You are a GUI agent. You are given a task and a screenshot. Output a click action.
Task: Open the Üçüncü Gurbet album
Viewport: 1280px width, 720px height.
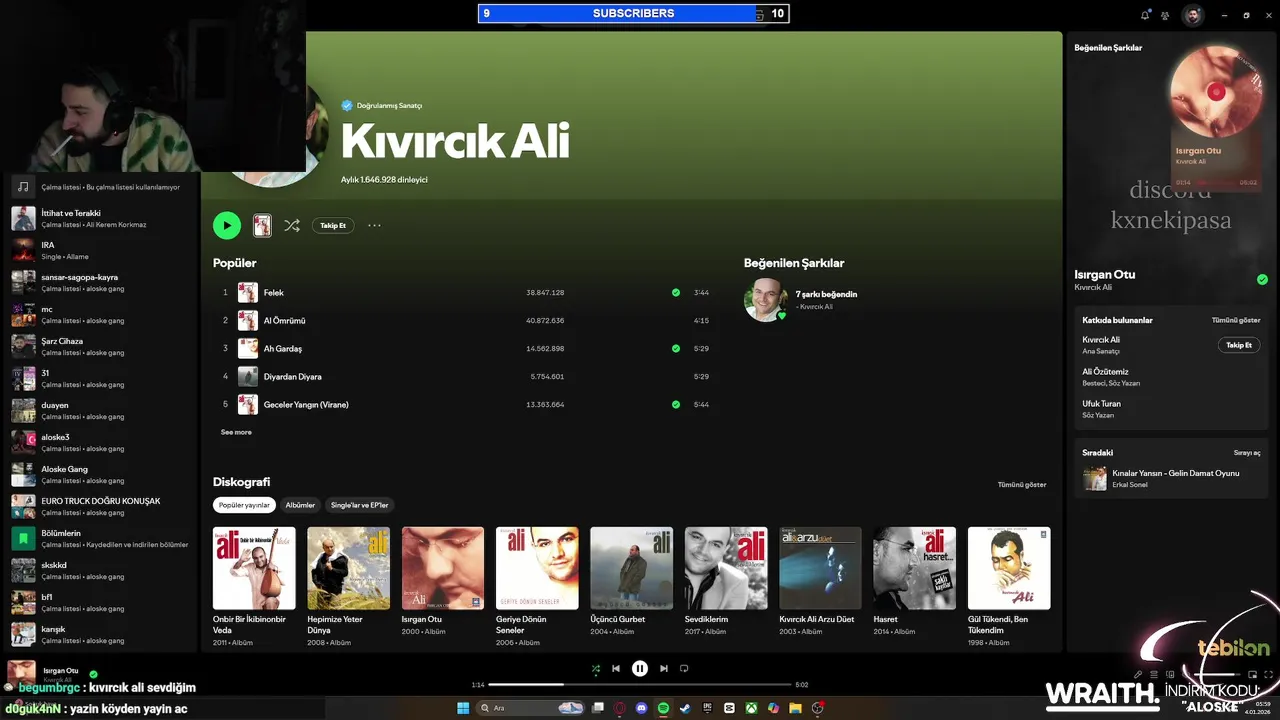[632, 568]
